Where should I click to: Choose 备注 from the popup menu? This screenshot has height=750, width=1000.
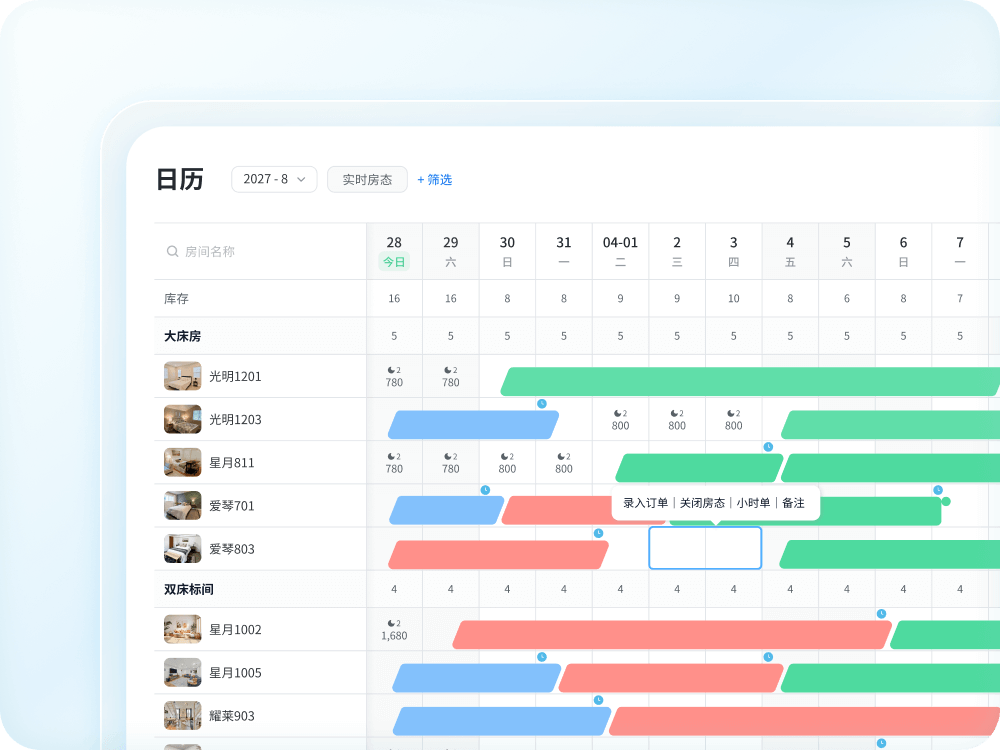tap(793, 503)
